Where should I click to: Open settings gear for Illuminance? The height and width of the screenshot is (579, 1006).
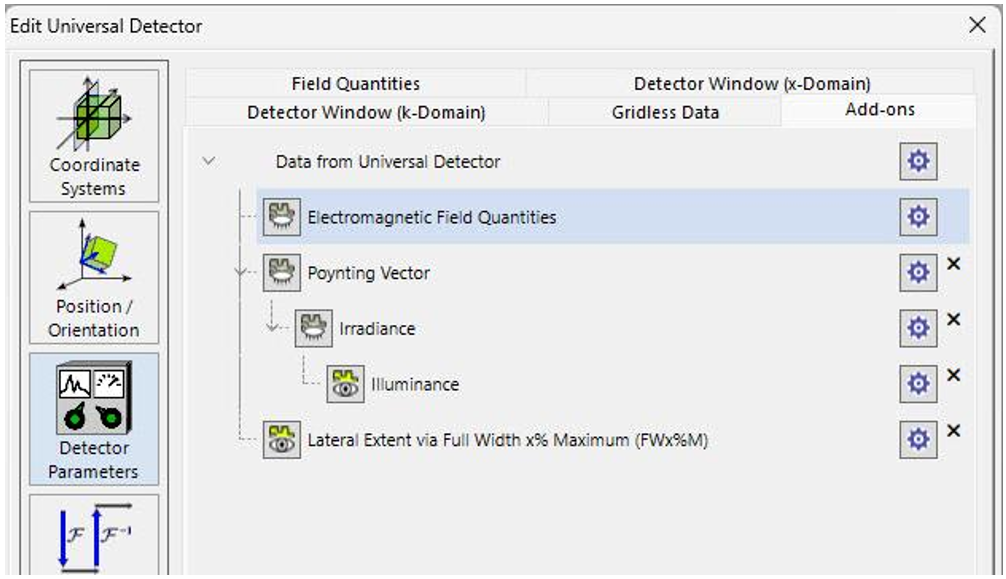pyautogui.click(x=918, y=384)
